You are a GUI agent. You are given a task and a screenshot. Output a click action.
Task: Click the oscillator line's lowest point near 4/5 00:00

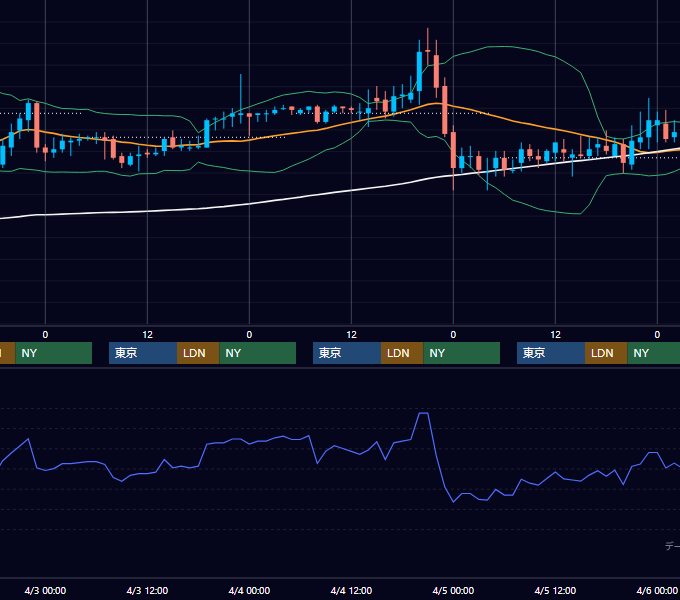(x=454, y=502)
